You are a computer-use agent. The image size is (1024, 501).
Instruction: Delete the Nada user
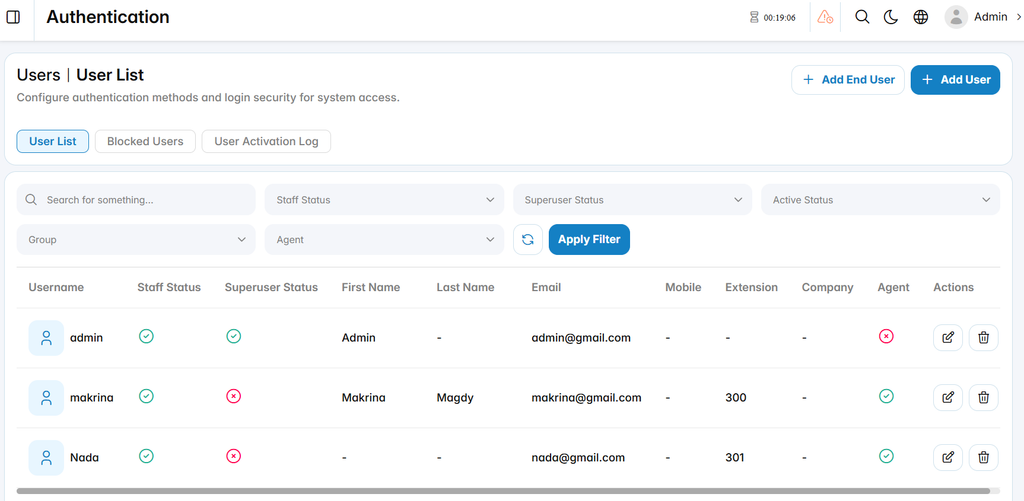click(x=984, y=457)
